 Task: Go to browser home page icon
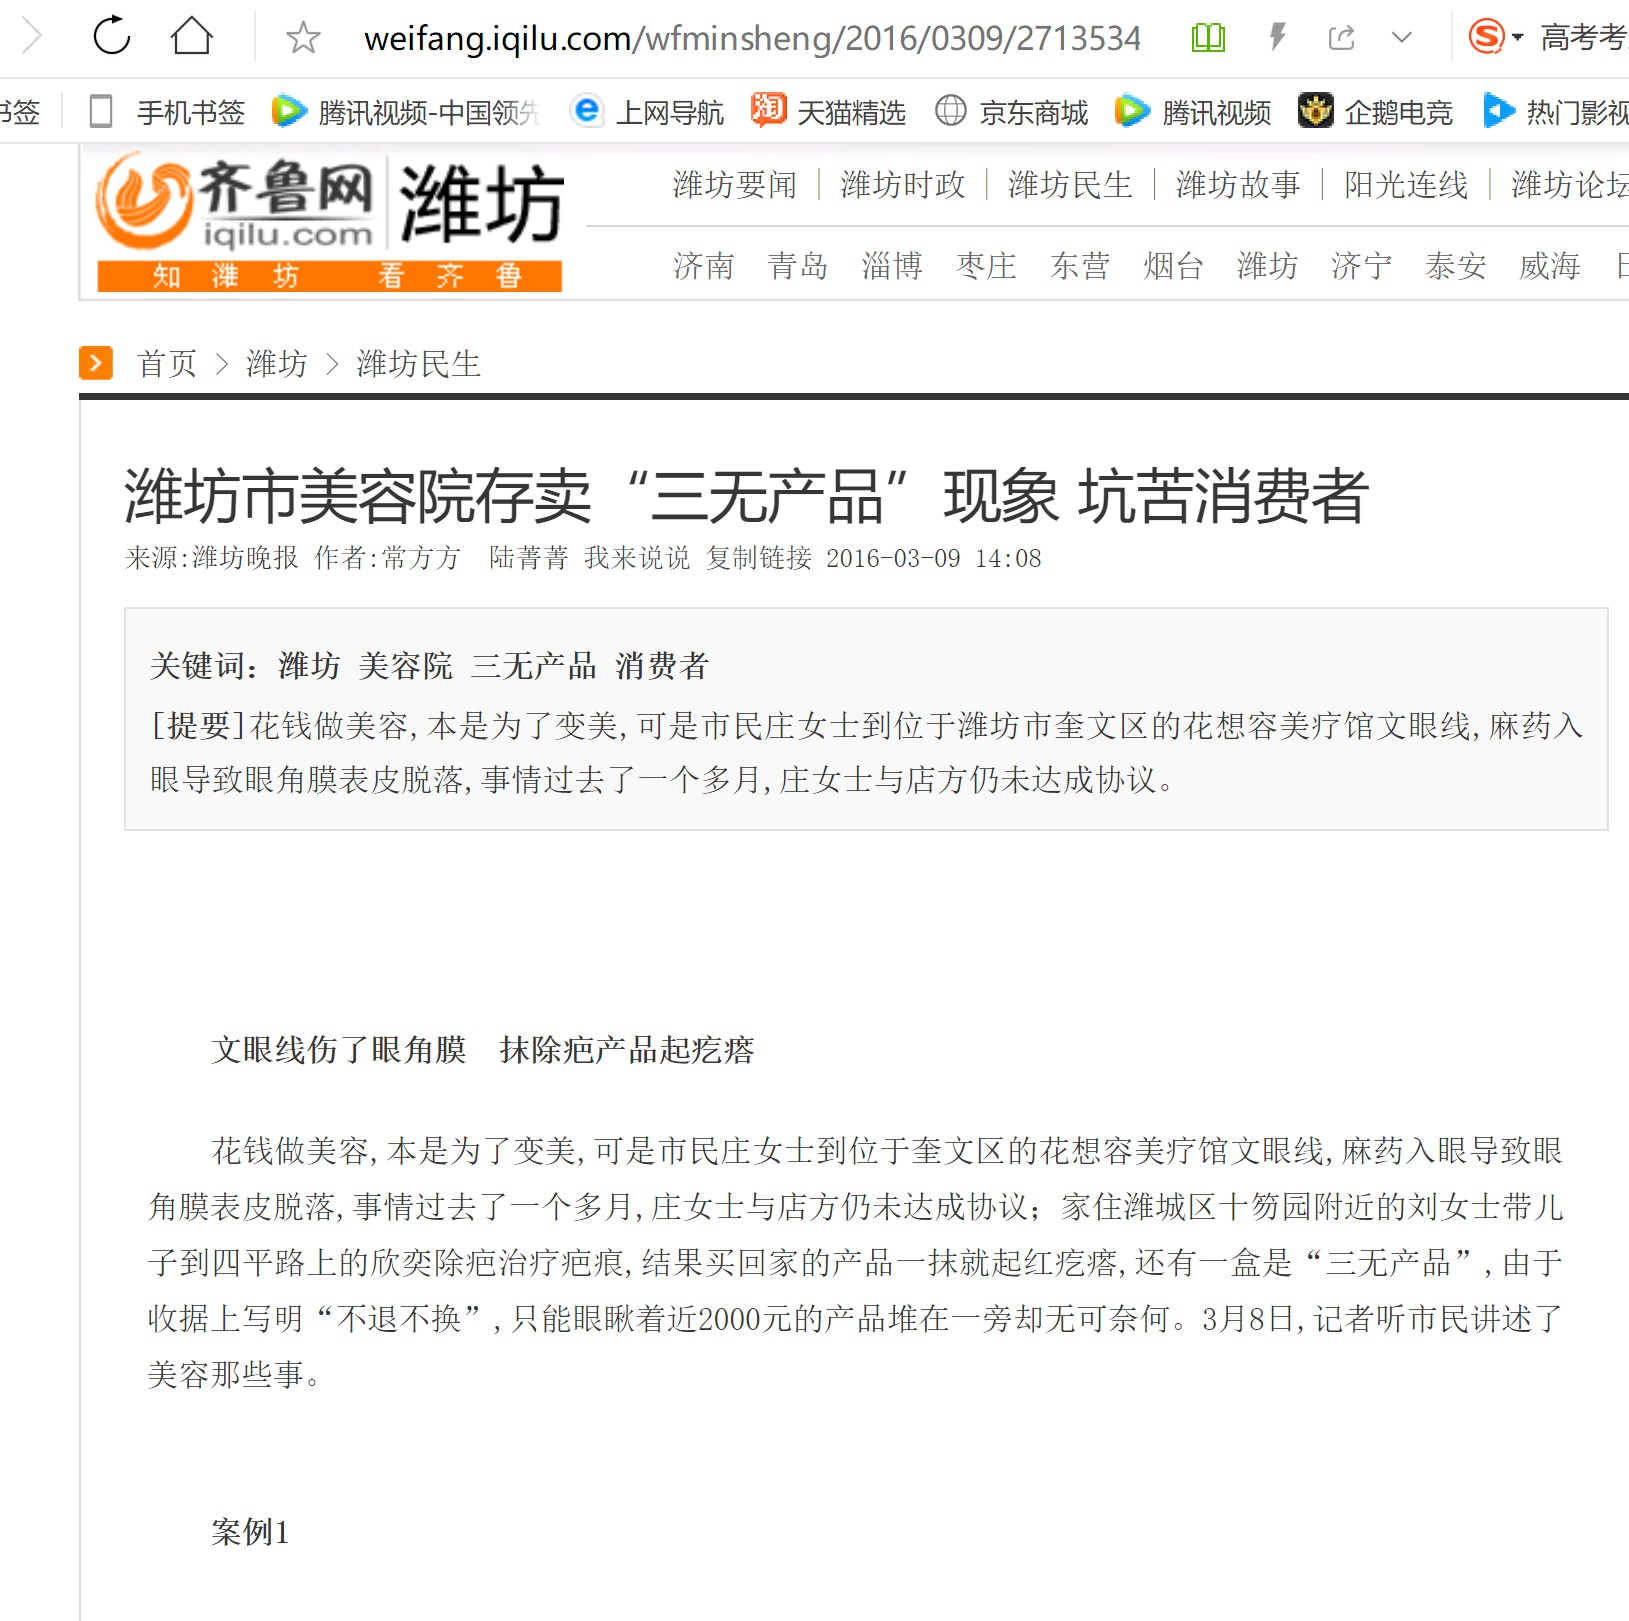point(191,37)
